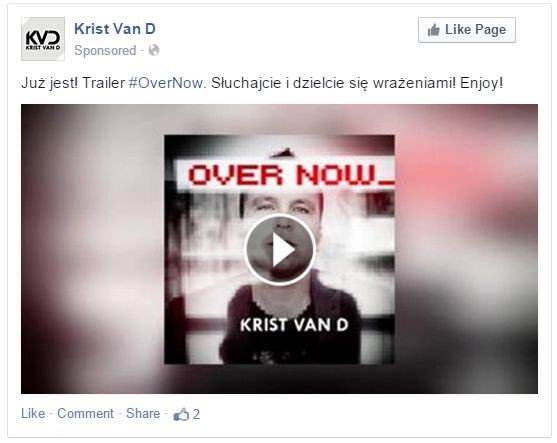This screenshot has height=443, width=557.
Task: Open the Krist Van D page name link
Action: (115, 29)
